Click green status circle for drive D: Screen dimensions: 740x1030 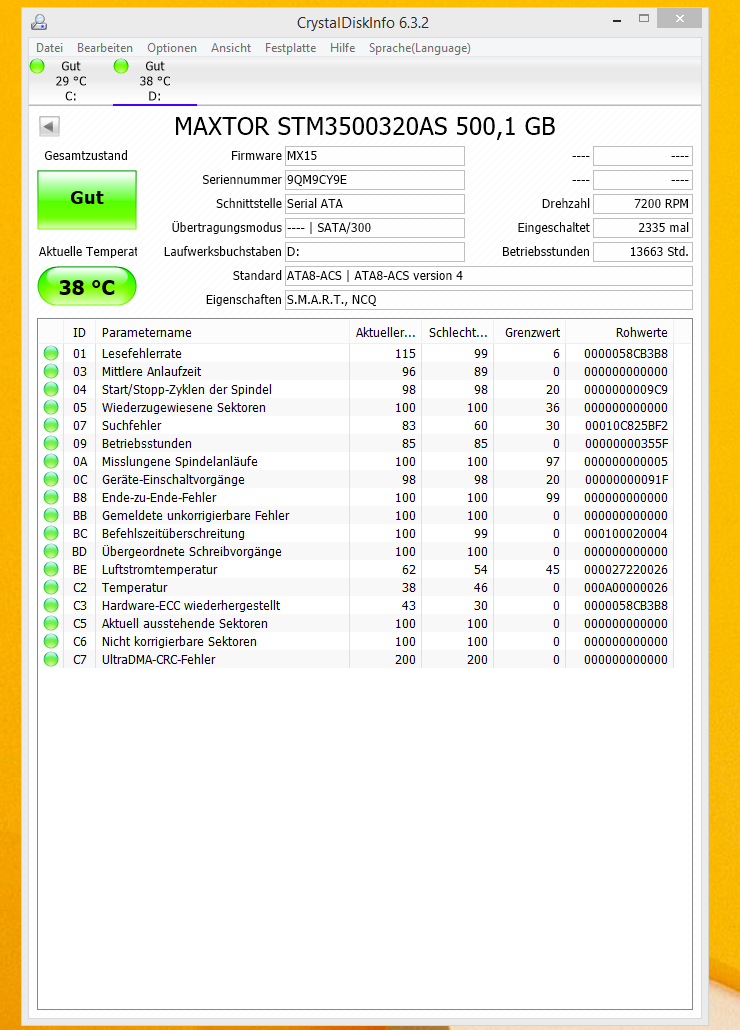point(121,66)
